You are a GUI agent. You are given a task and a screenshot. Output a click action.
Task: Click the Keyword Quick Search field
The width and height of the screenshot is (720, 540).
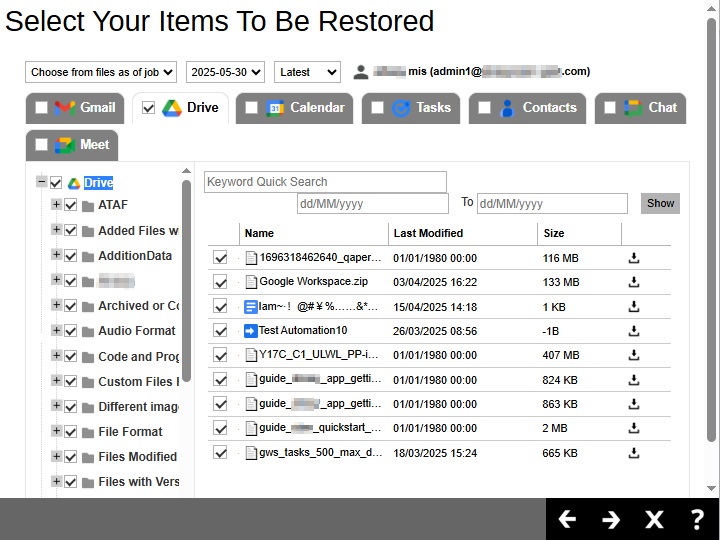325,182
